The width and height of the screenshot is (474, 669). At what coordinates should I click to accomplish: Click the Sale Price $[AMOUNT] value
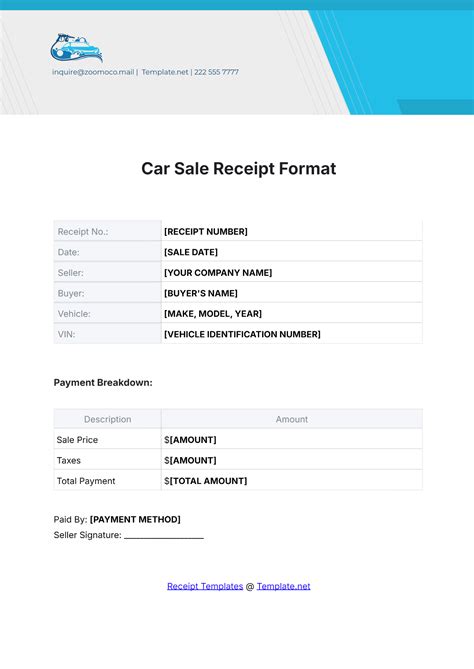point(190,439)
